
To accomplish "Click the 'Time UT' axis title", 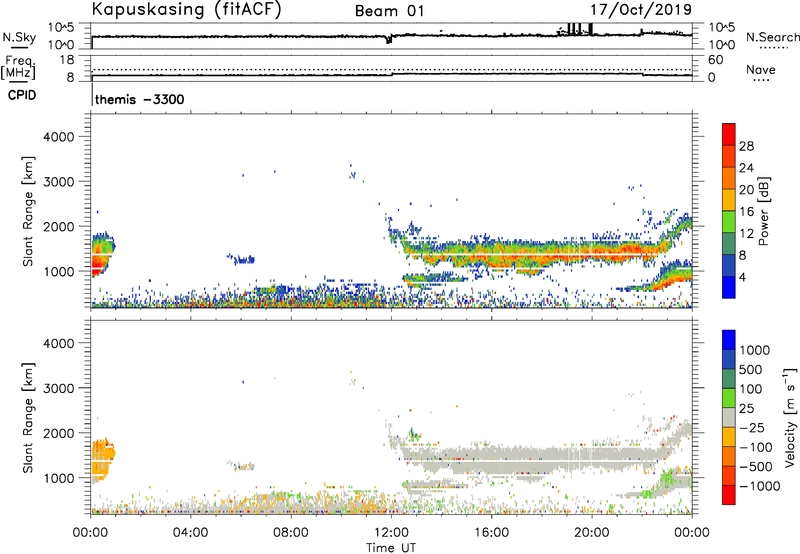I will [x=391, y=548].
